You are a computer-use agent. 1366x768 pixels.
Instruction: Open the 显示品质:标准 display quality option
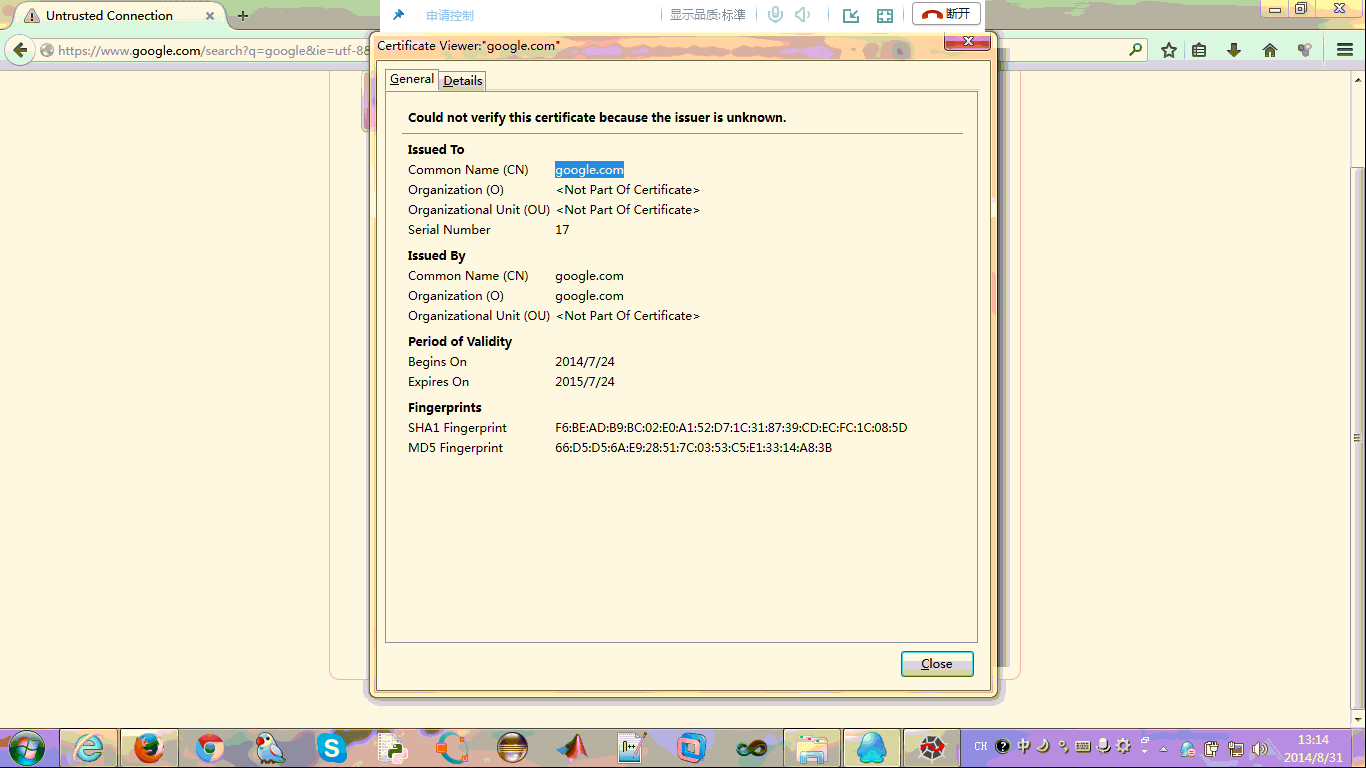click(x=708, y=15)
